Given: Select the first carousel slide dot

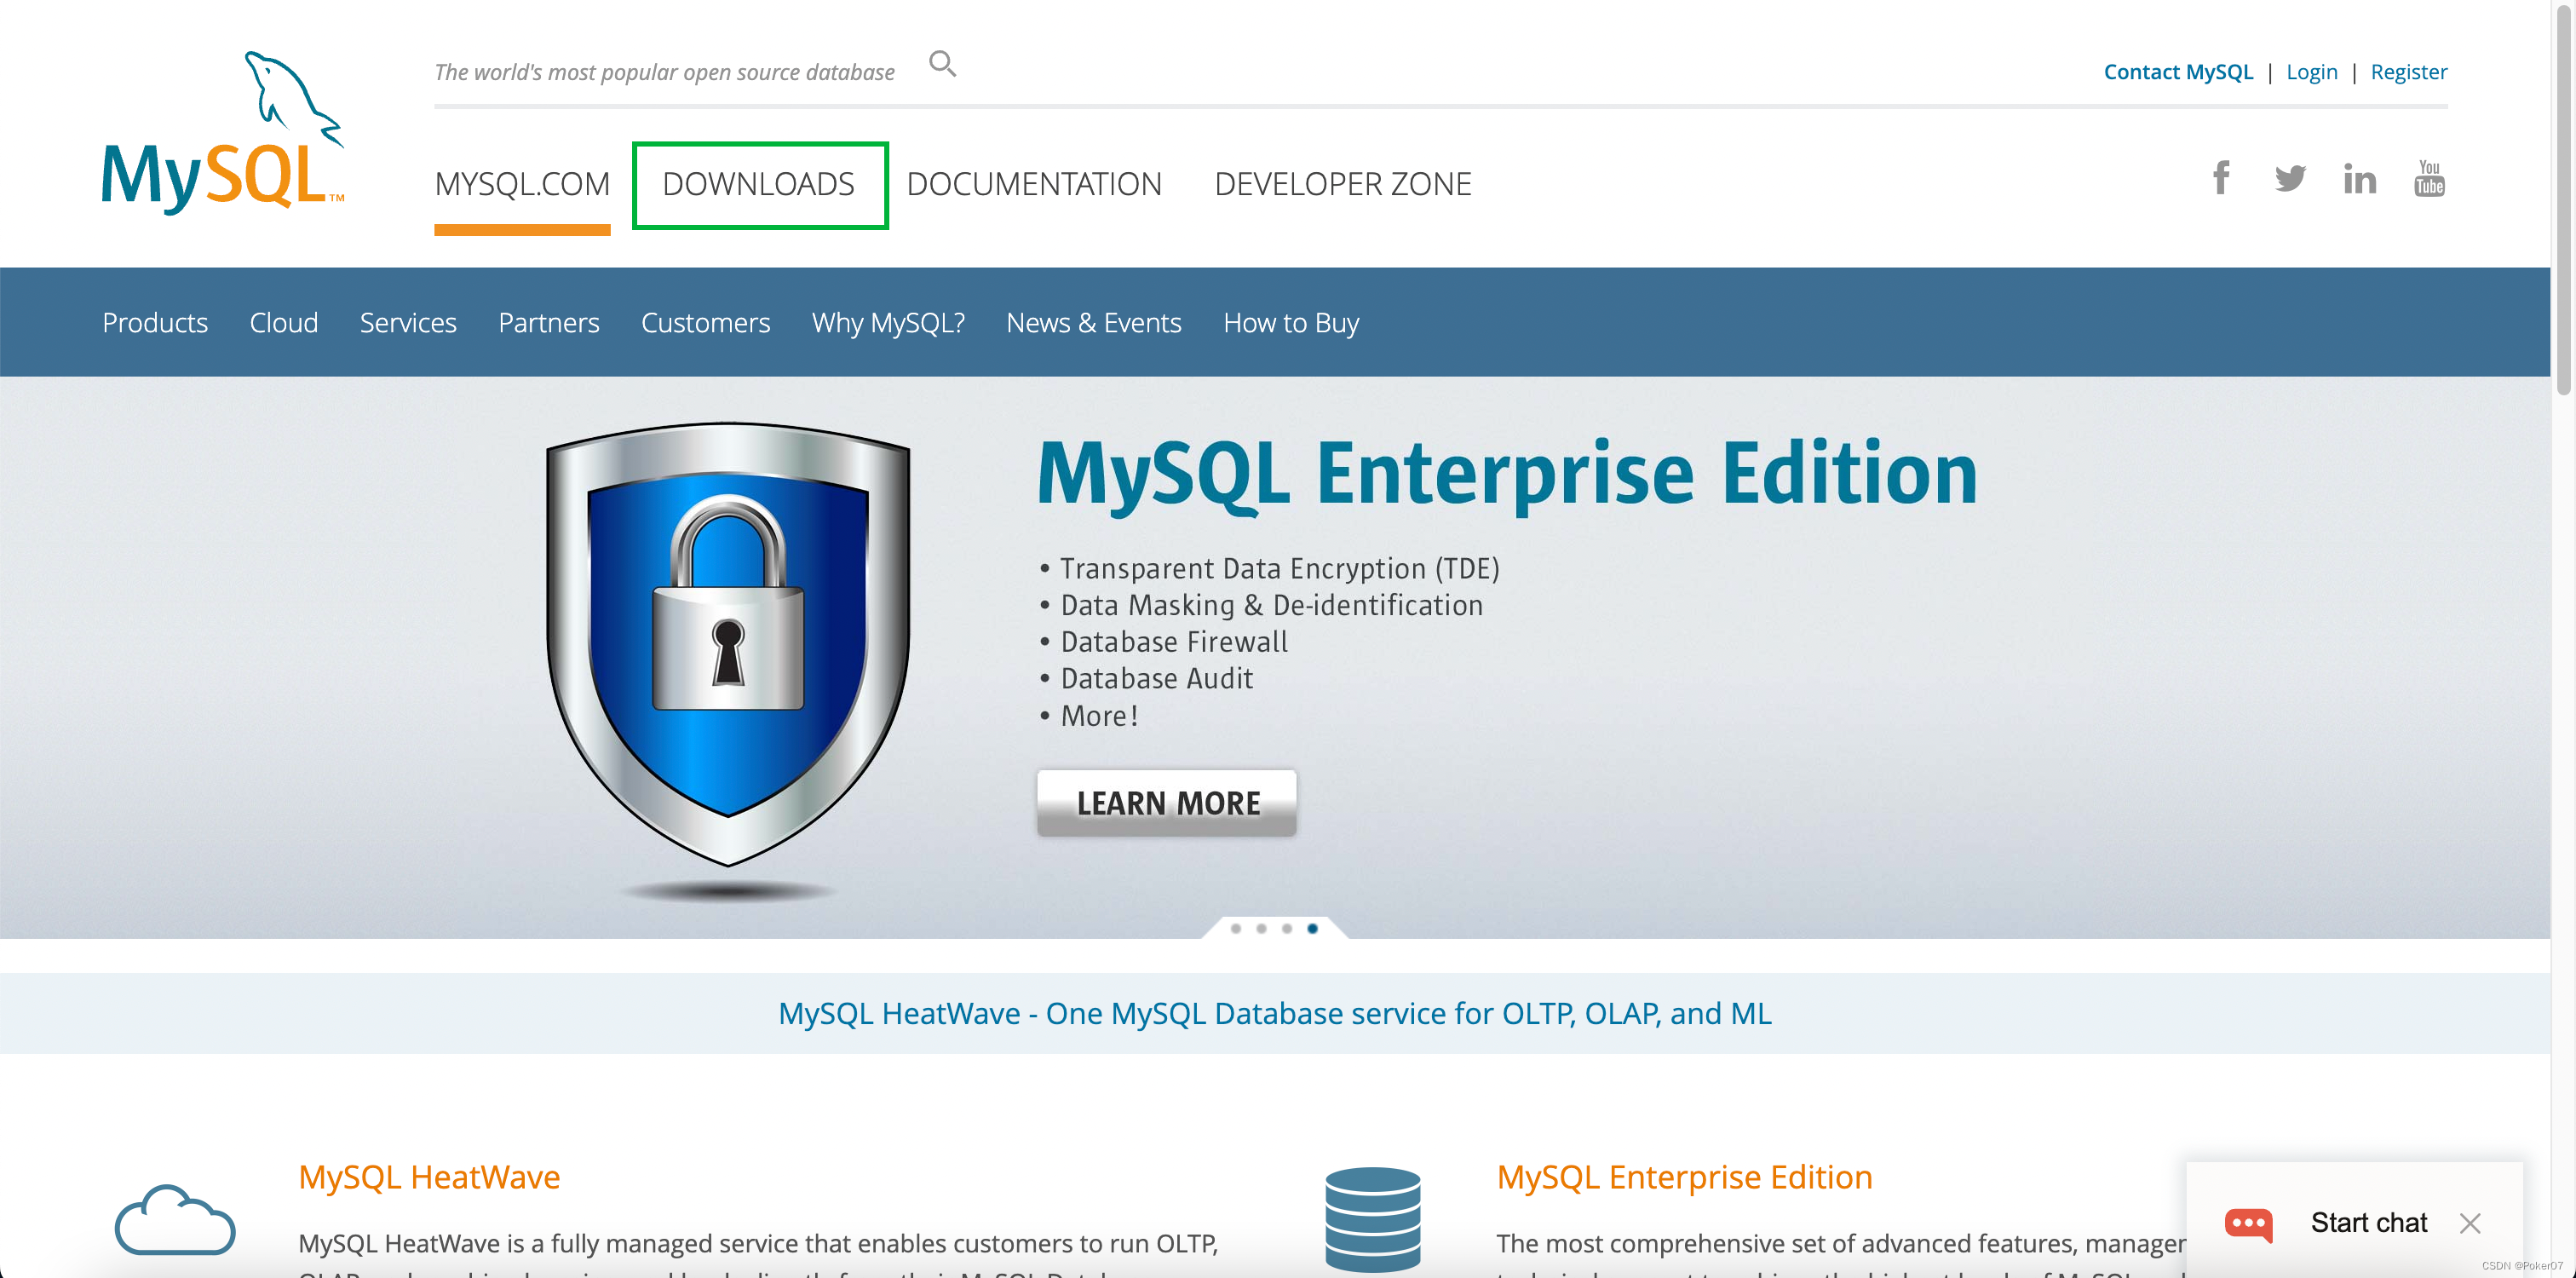Looking at the screenshot, I should [1236, 928].
